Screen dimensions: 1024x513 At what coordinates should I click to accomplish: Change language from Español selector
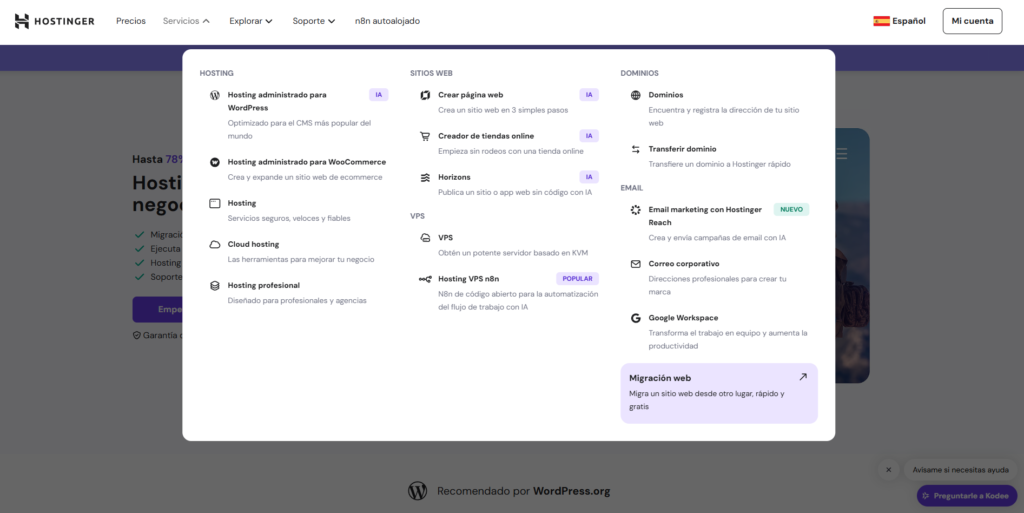(x=899, y=21)
